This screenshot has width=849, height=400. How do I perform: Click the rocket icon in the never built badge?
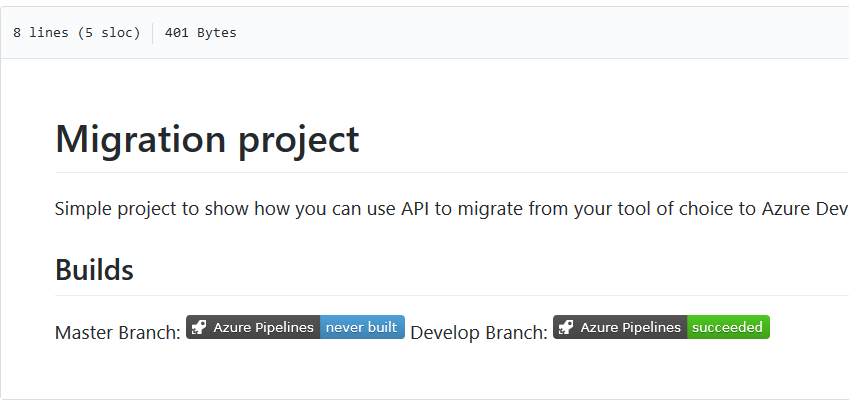tap(199, 327)
